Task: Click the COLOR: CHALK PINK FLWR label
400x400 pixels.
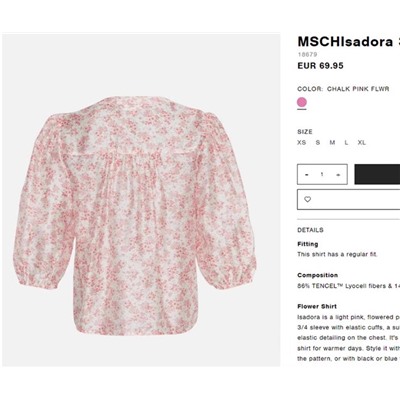Action: [x=343, y=89]
